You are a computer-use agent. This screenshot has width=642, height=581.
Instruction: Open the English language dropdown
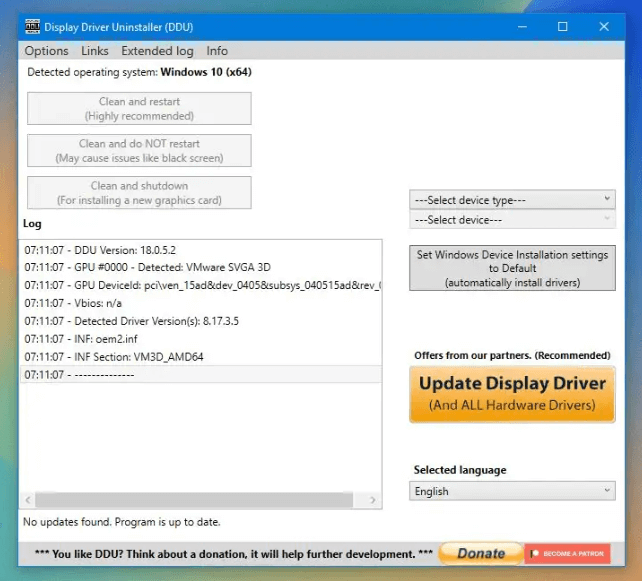[x=512, y=491]
